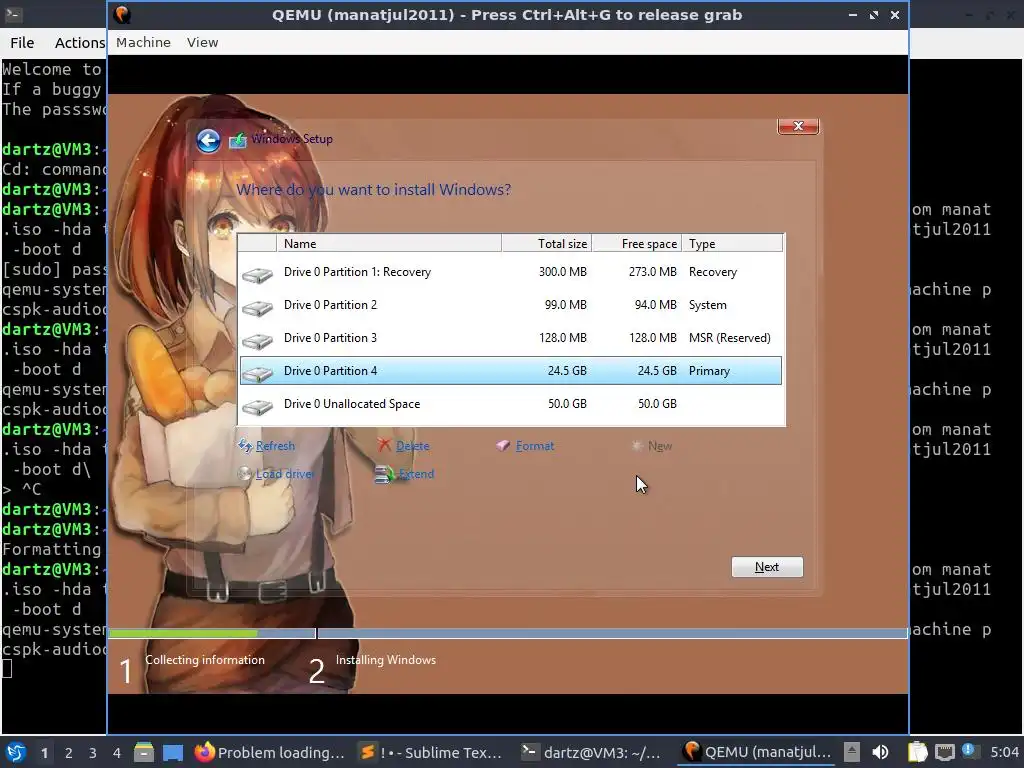Viewport: 1024px width, 768px height.
Task: Switch to workspace 4 in taskbar
Action: click(x=117, y=753)
